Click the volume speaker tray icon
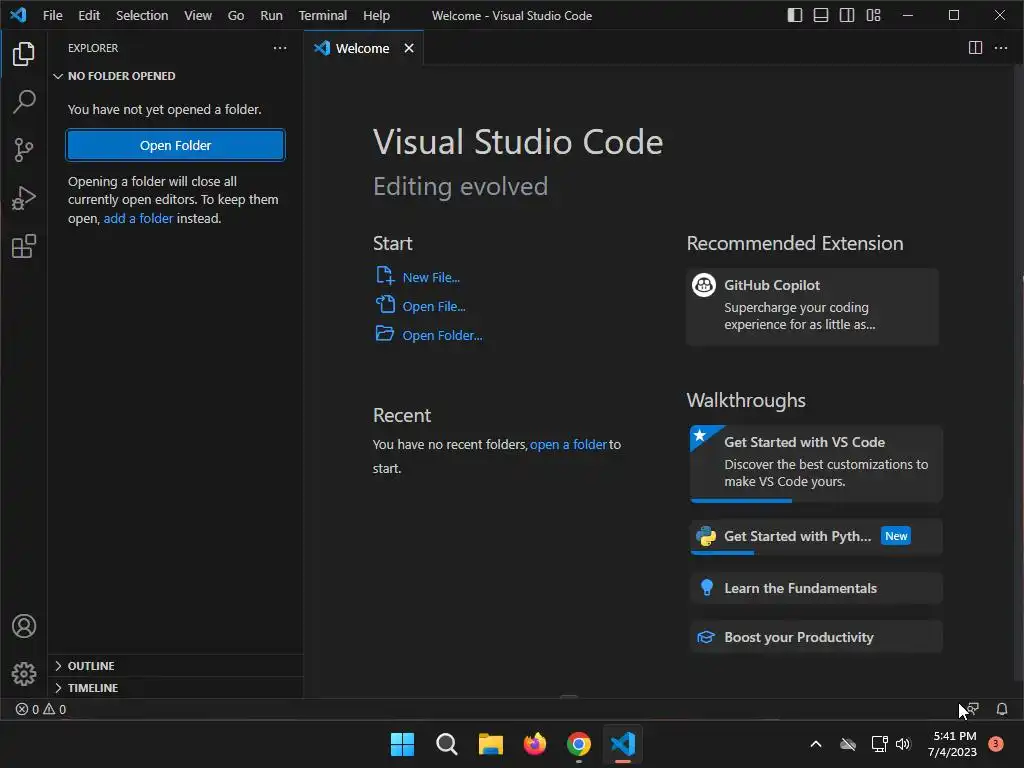The height and width of the screenshot is (768, 1024). (x=903, y=744)
